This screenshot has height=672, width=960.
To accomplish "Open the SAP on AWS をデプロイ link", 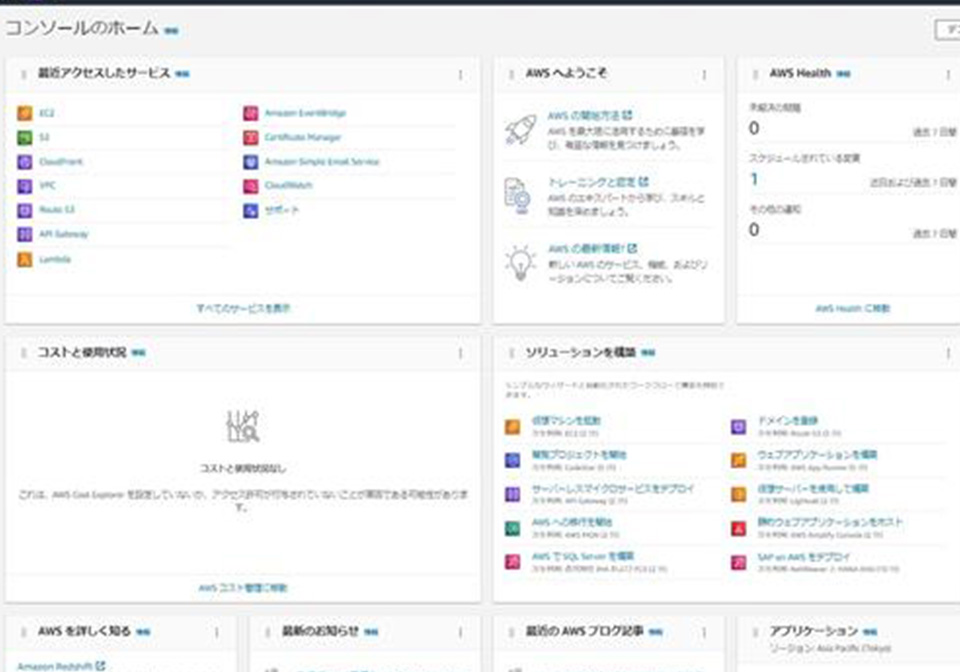I will pyautogui.click(x=804, y=557).
